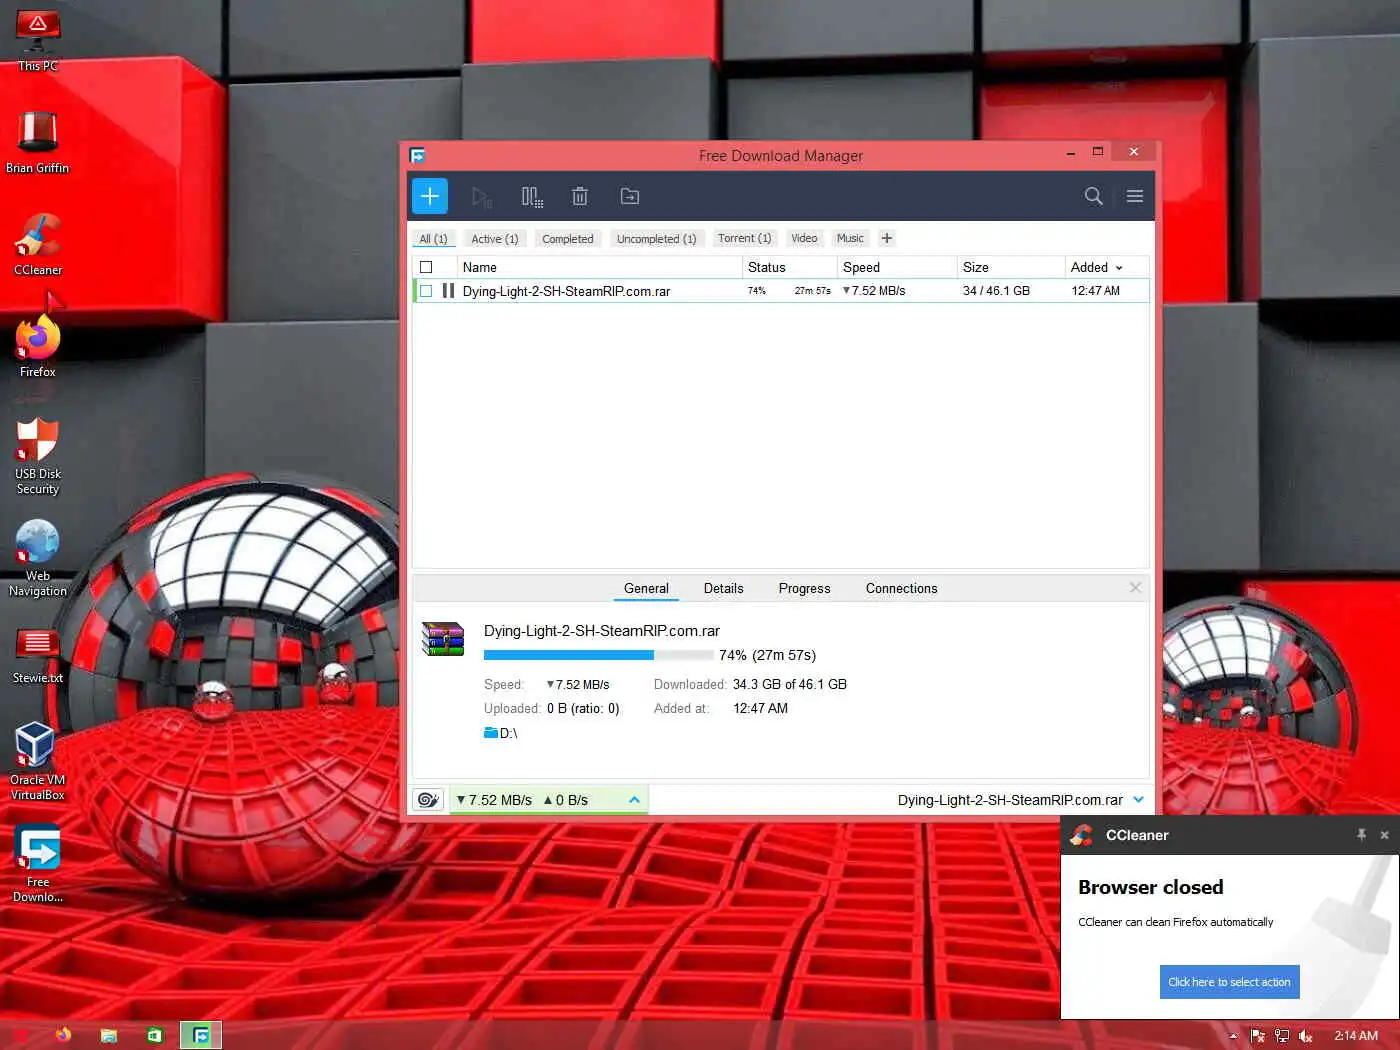Viewport: 1400px width, 1050px height.
Task: Click action center flag in tray
Action: pos(1258,1036)
